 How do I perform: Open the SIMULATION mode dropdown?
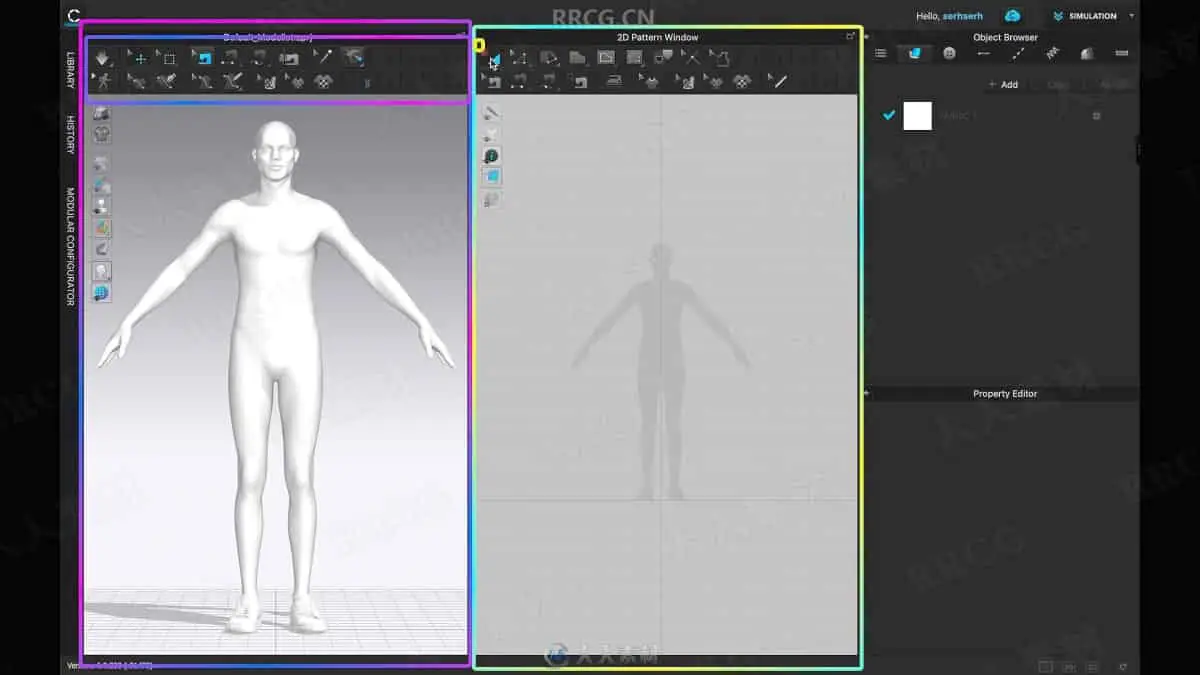tap(1092, 16)
